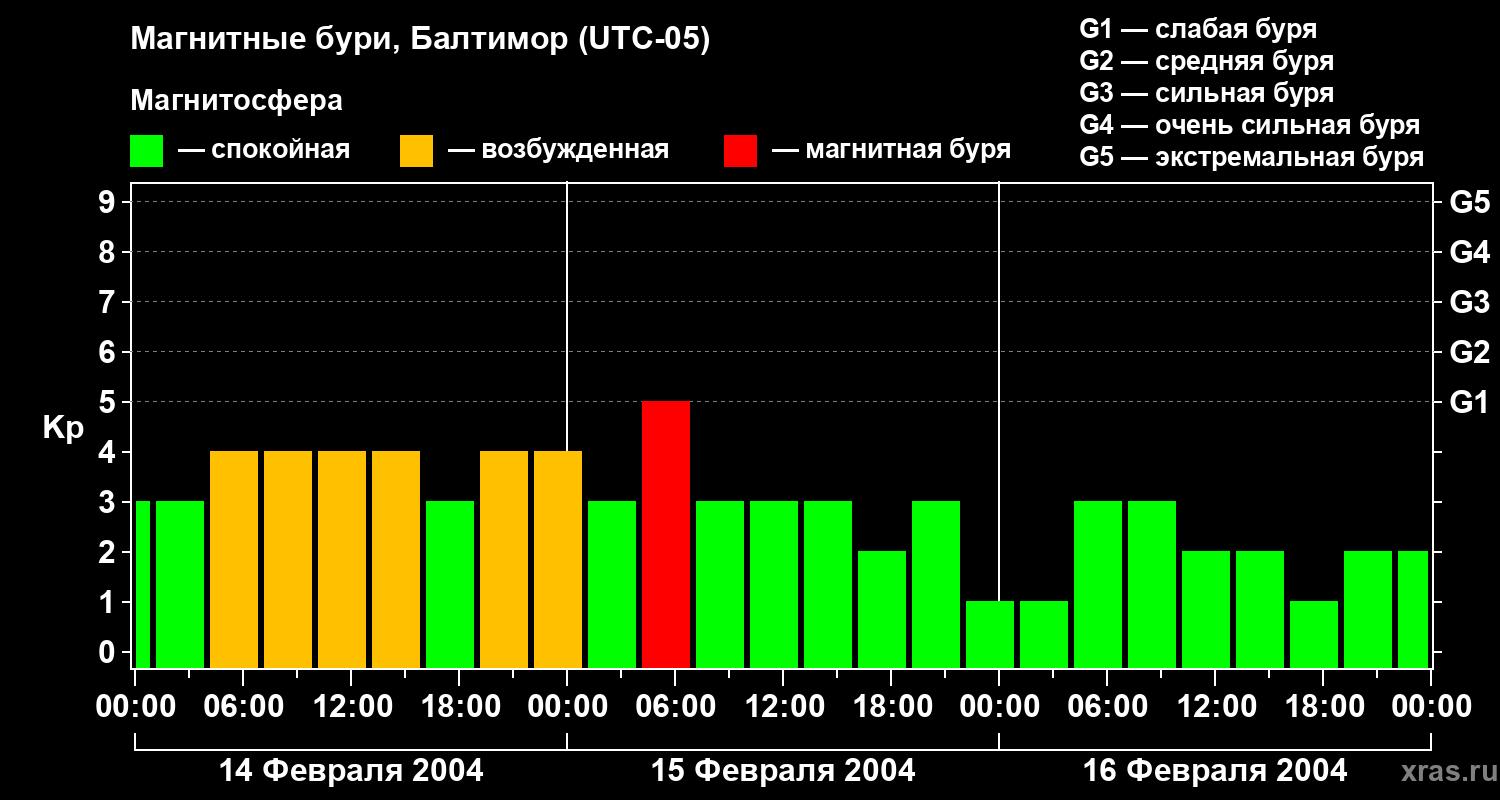The width and height of the screenshot is (1500, 800).
Task: Click the 'Kp' axis label
Action: [x=63, y=429]
